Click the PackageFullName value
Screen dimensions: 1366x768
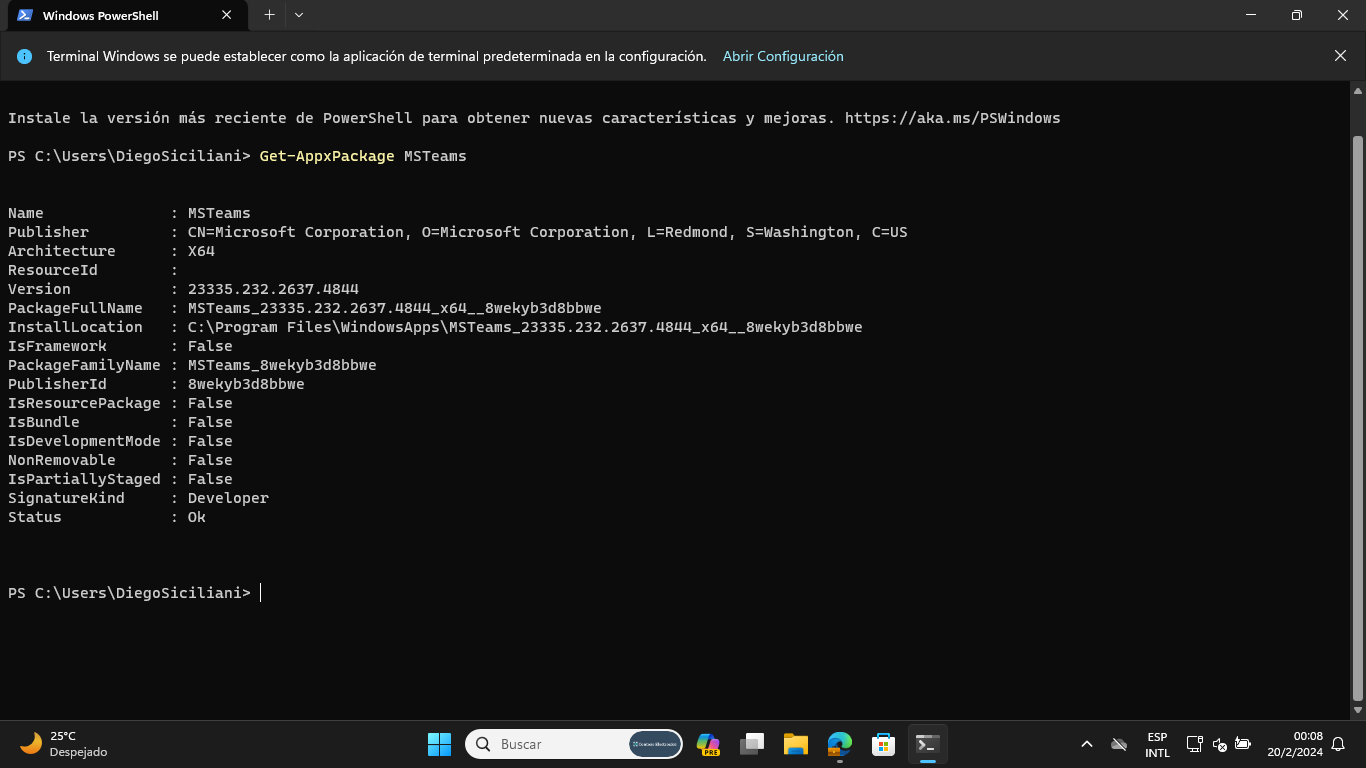tap(394, 308)
